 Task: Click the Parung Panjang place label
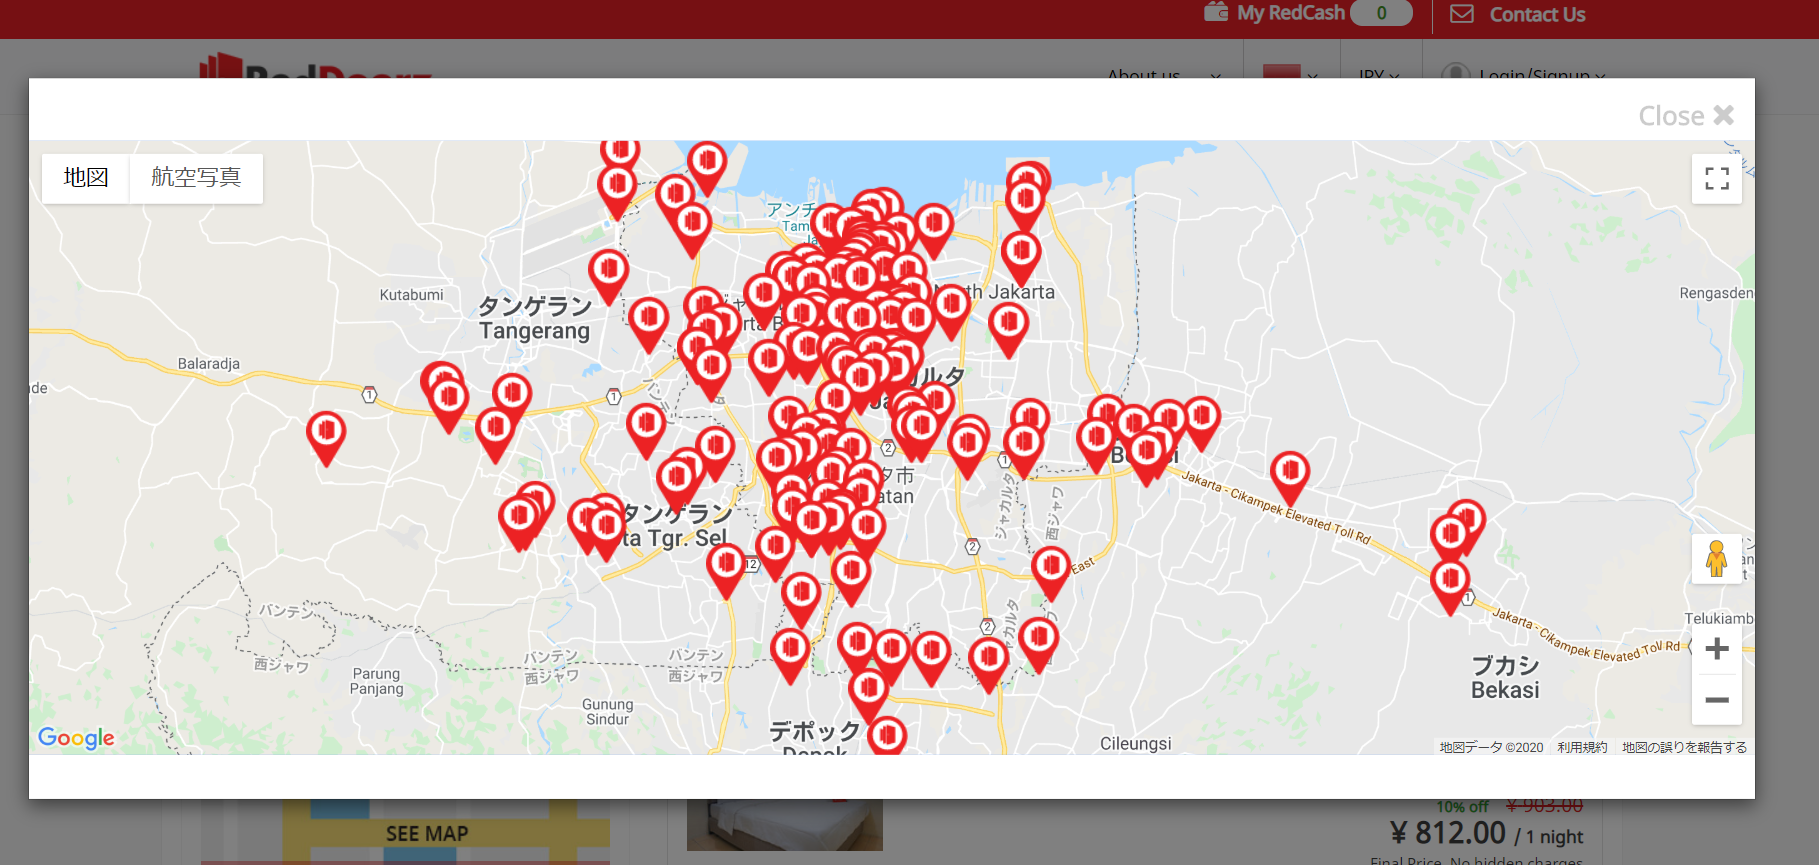[377, 681]
